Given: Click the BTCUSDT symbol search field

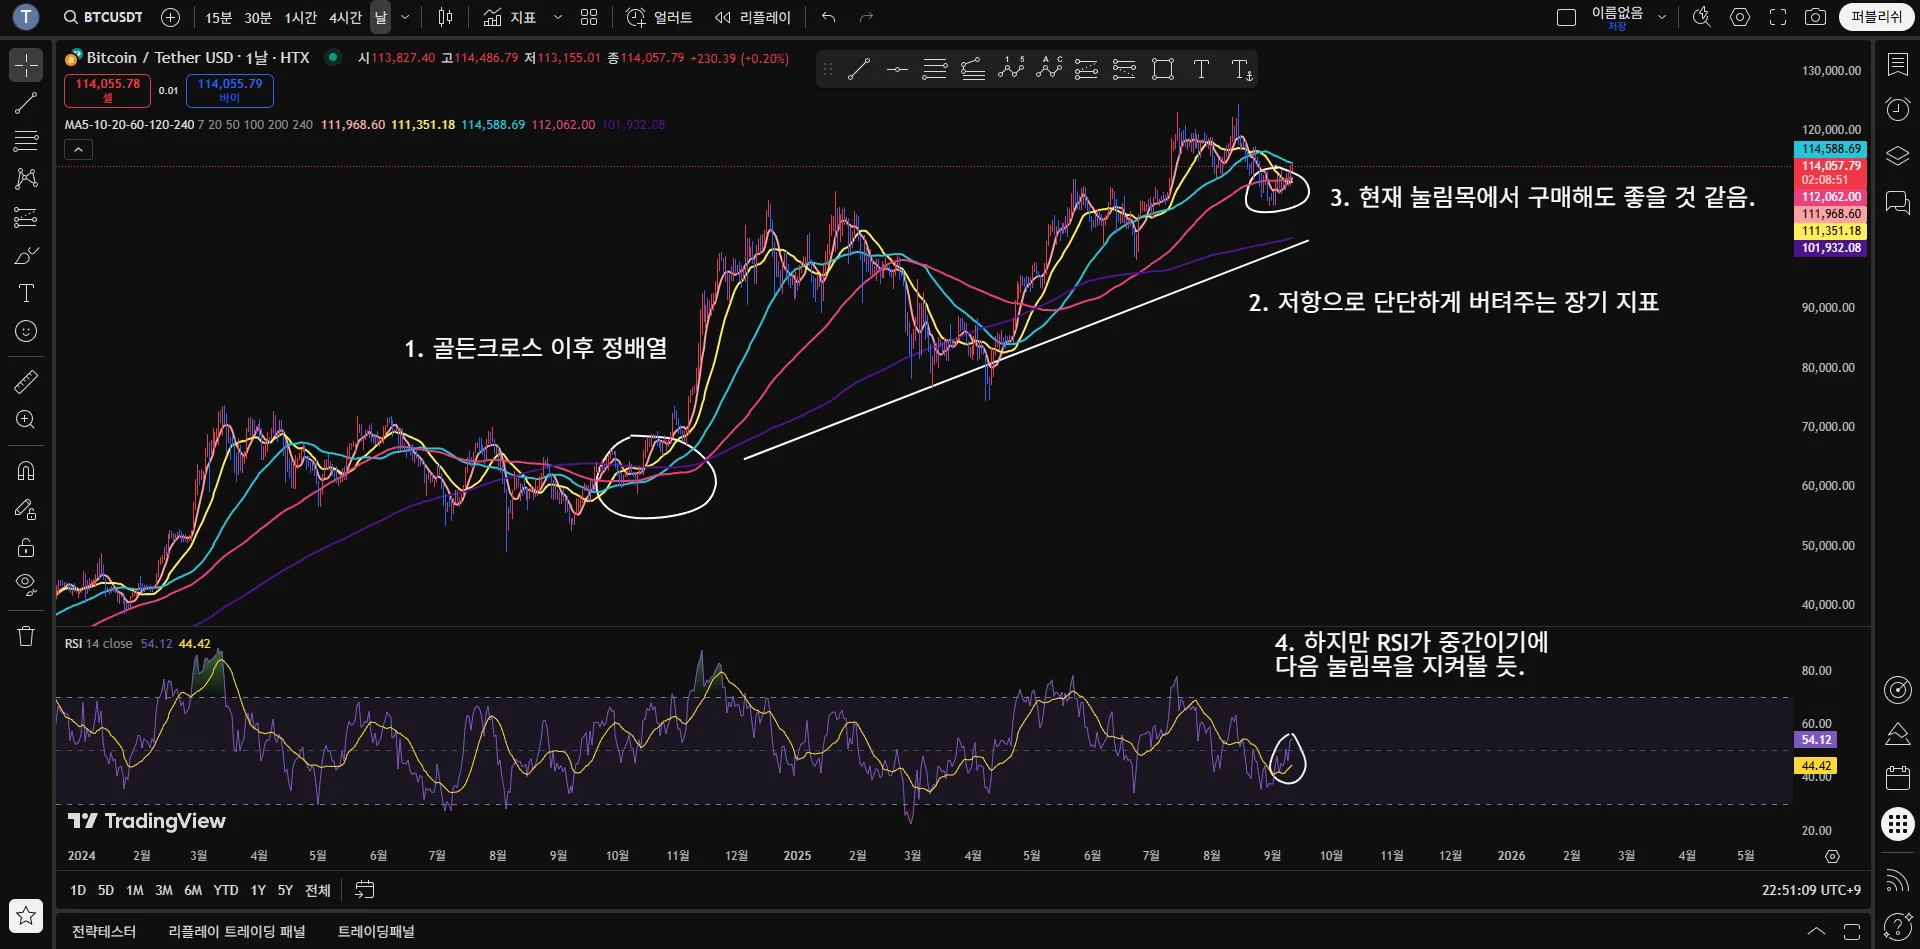Looking at the screenshot, I should 104,17.
